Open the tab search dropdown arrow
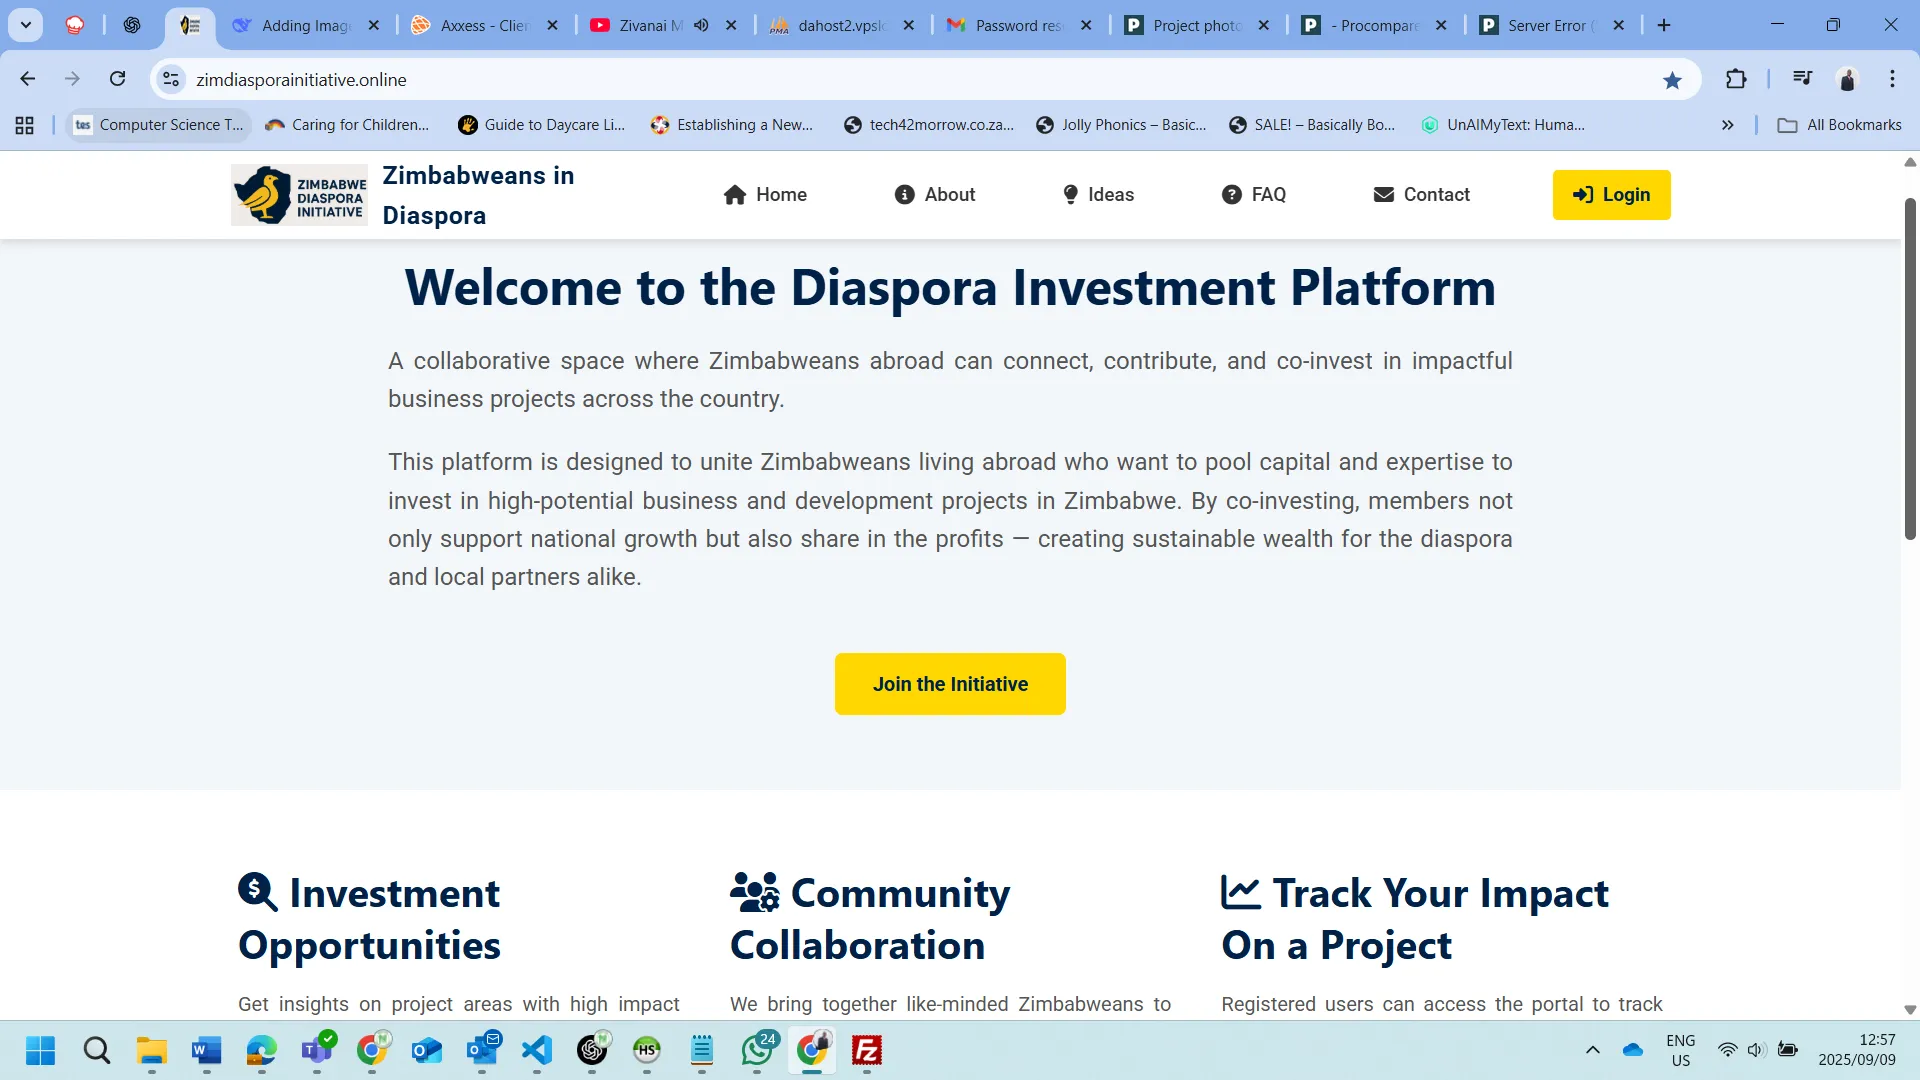This screenshot has width=1920, height=1080. (x=26, y=25)
